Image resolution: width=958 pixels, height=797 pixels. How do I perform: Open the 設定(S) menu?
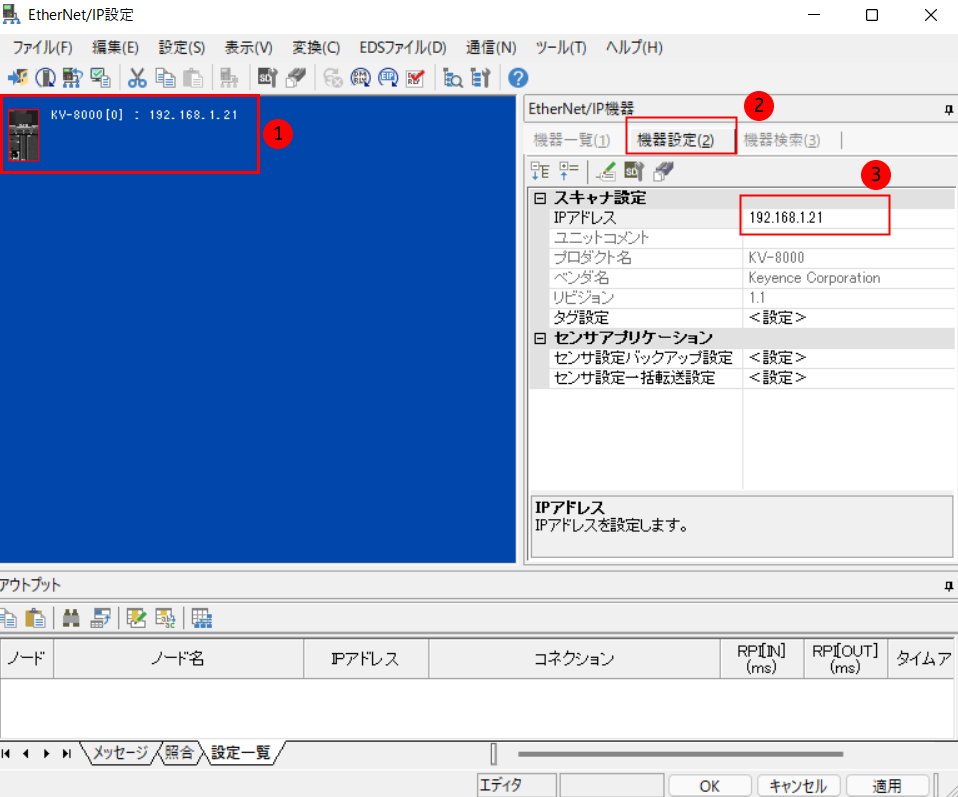click(x=181, y=47)
